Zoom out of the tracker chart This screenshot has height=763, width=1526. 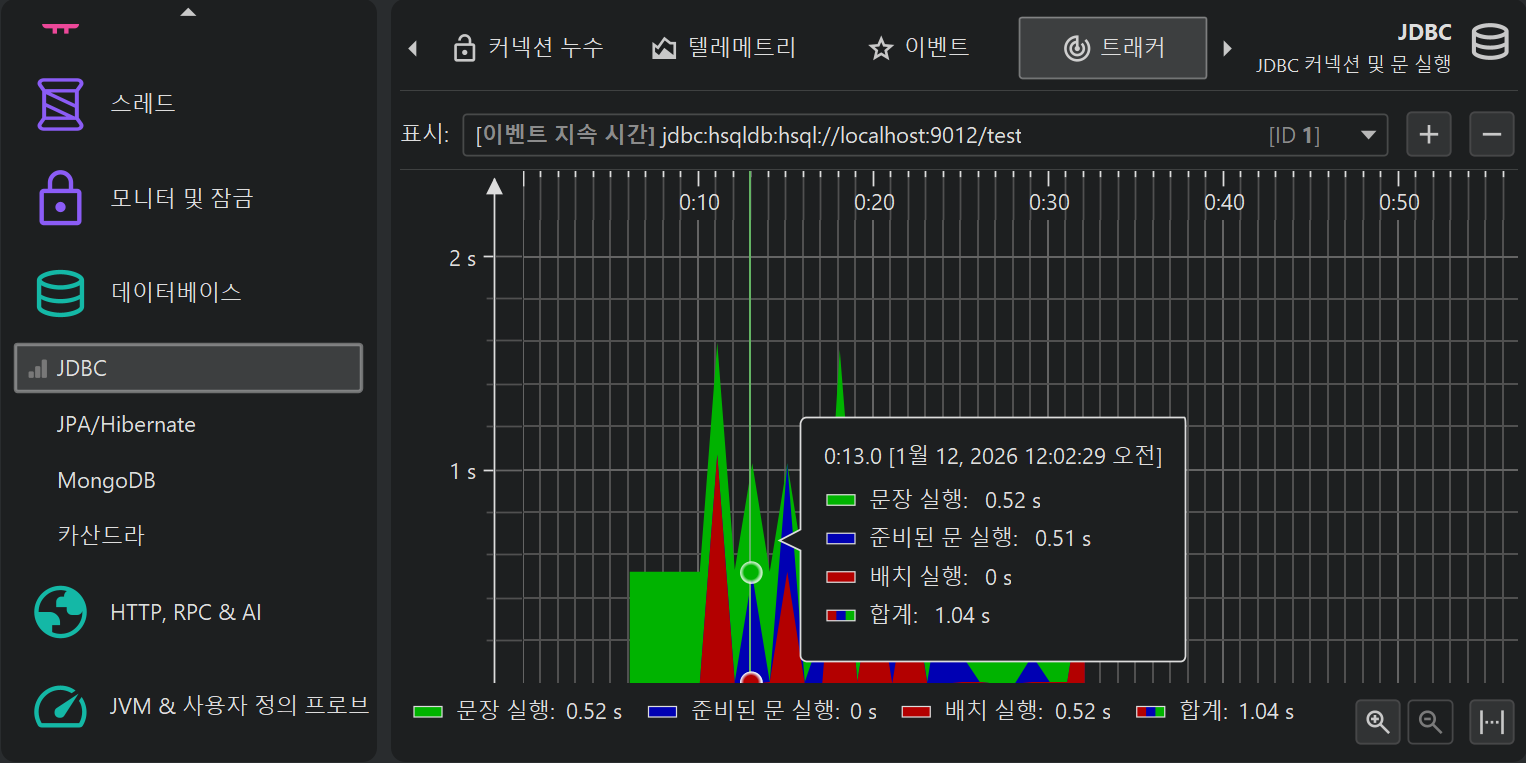[1431, 722]
